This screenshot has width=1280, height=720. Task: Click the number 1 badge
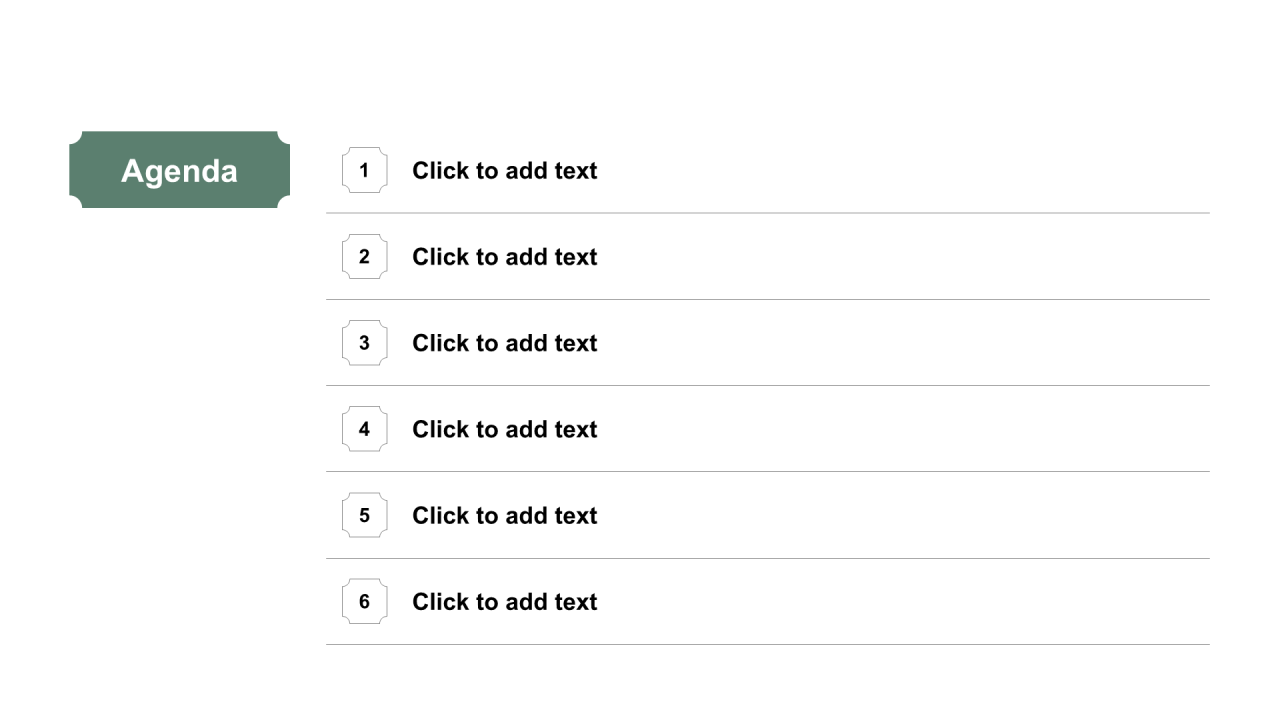pos(364,170)
